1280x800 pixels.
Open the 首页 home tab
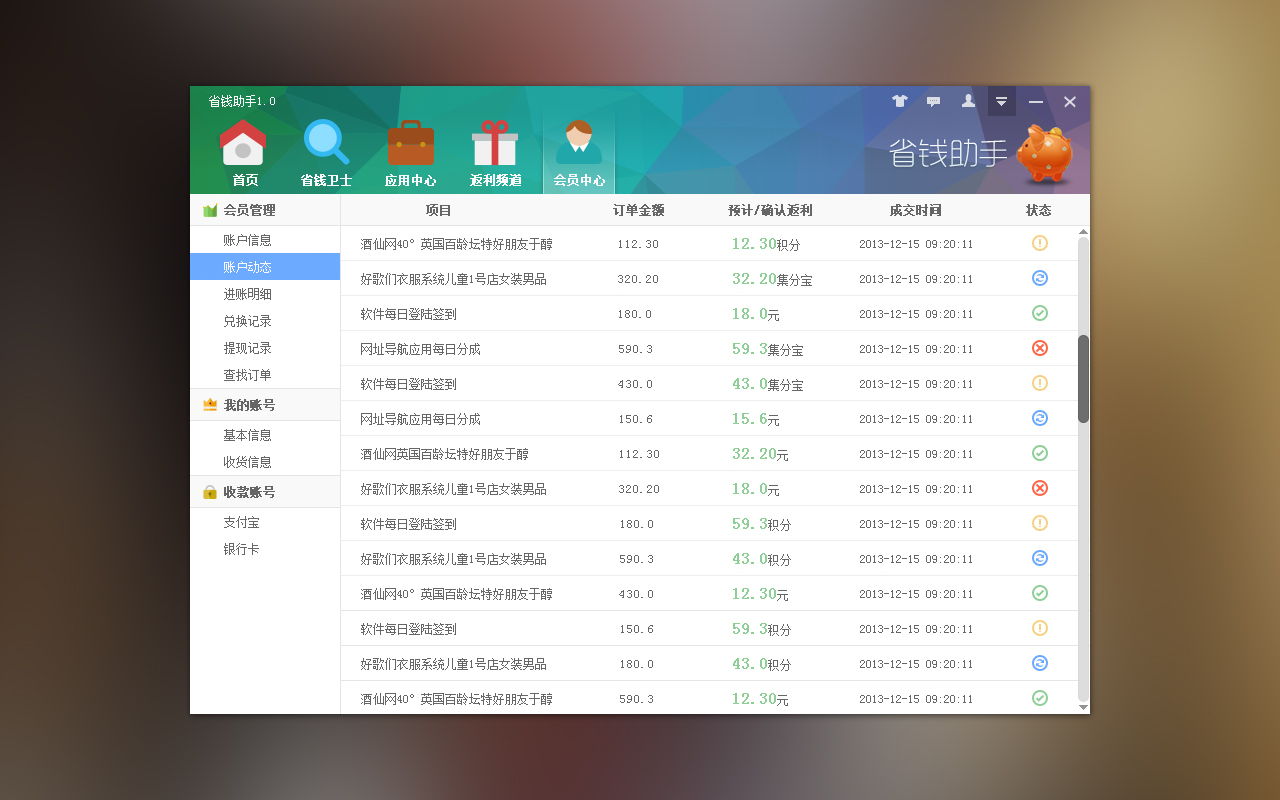click(x=243, y=153)
